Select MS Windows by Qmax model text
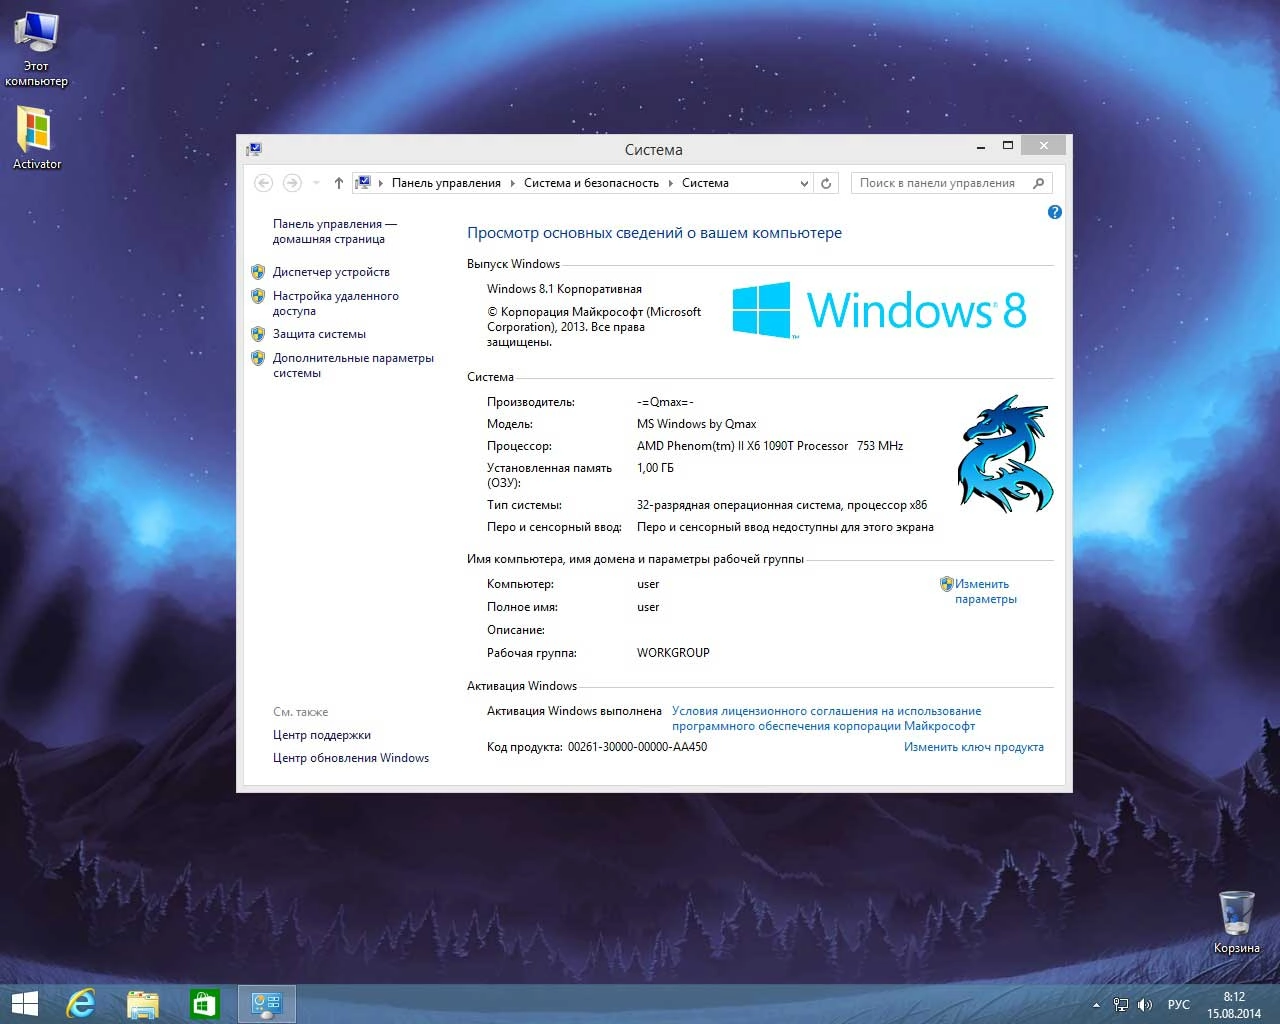 coord(697,424)
